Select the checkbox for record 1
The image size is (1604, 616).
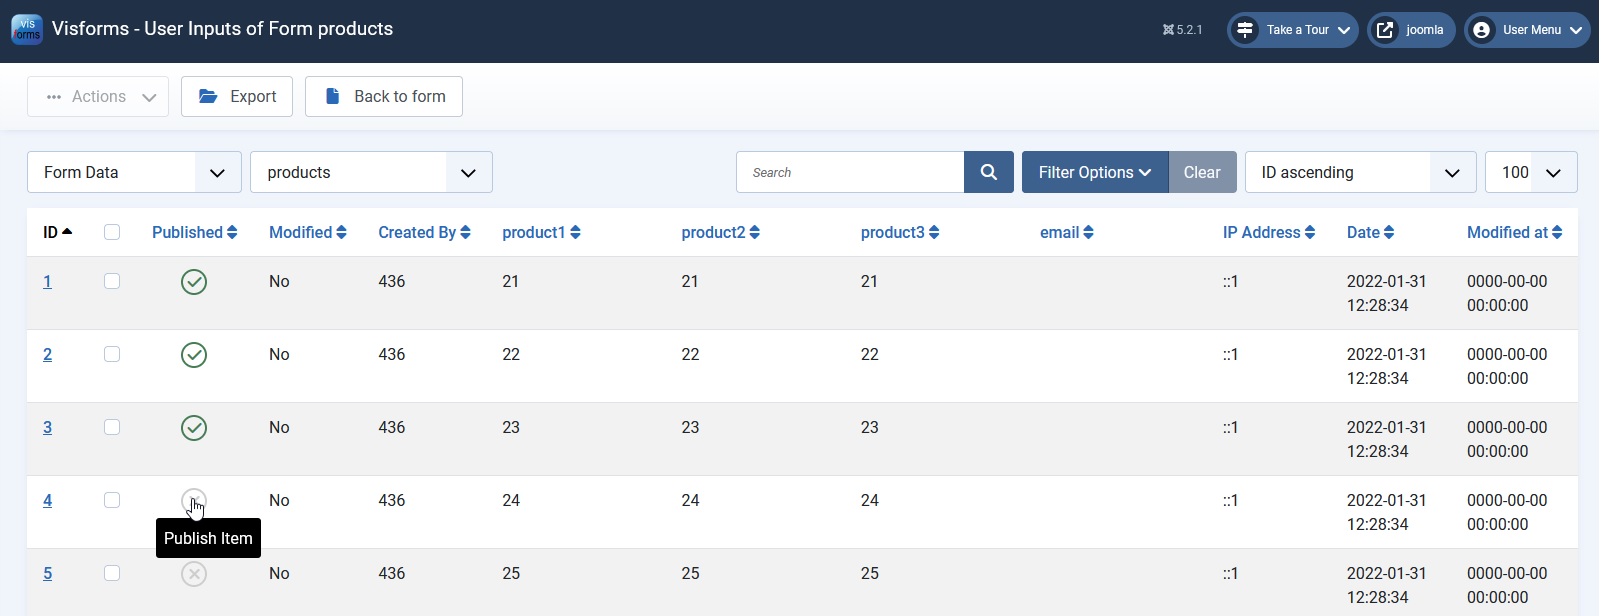pyautogui.click(x=112, y=281)
